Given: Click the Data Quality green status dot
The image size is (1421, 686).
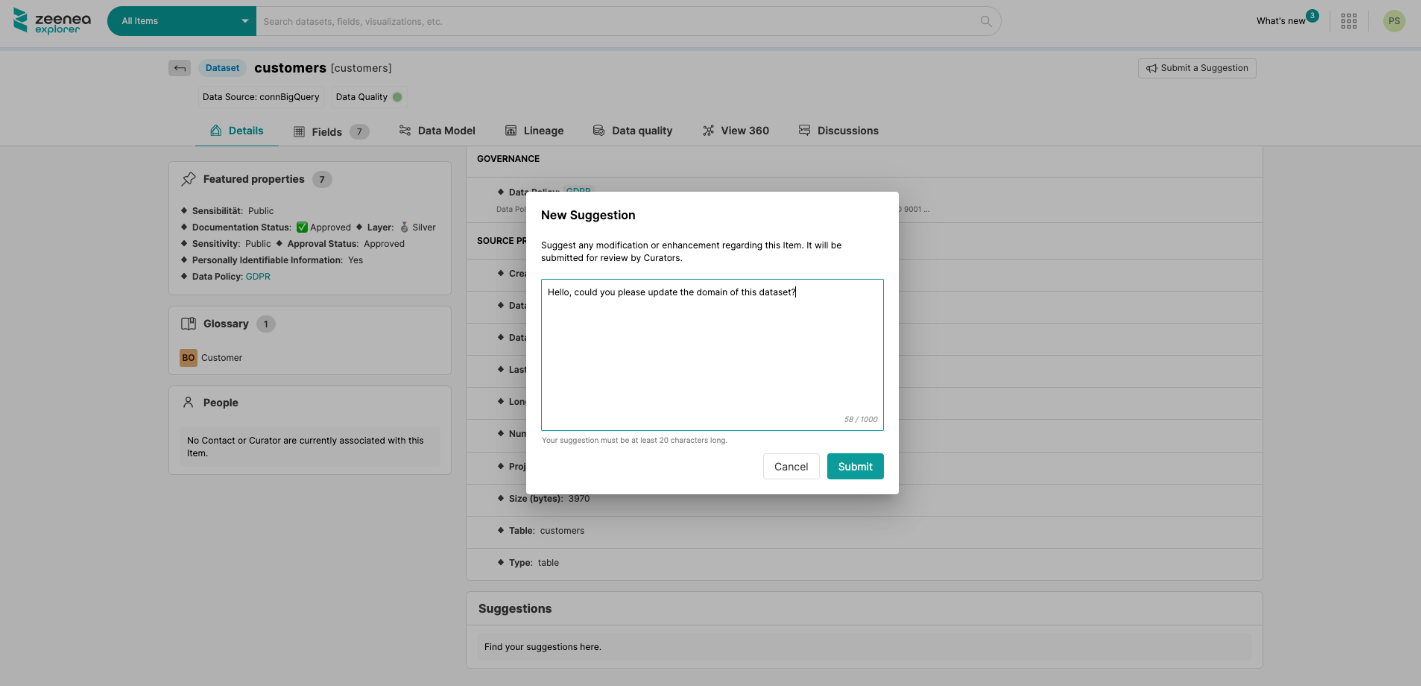Looking at the screenshot, I should click(x=397, y=97).
